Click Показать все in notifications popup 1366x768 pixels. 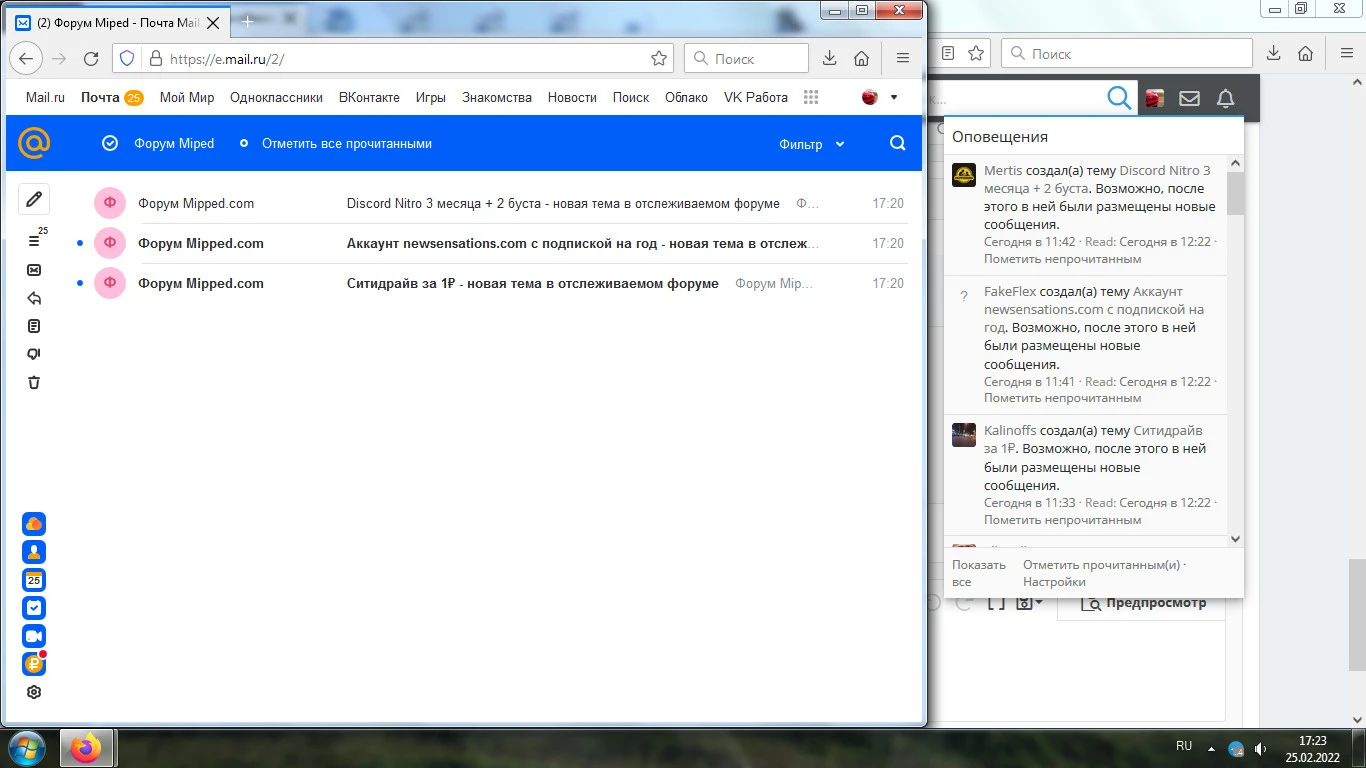(x=979, y=573)
